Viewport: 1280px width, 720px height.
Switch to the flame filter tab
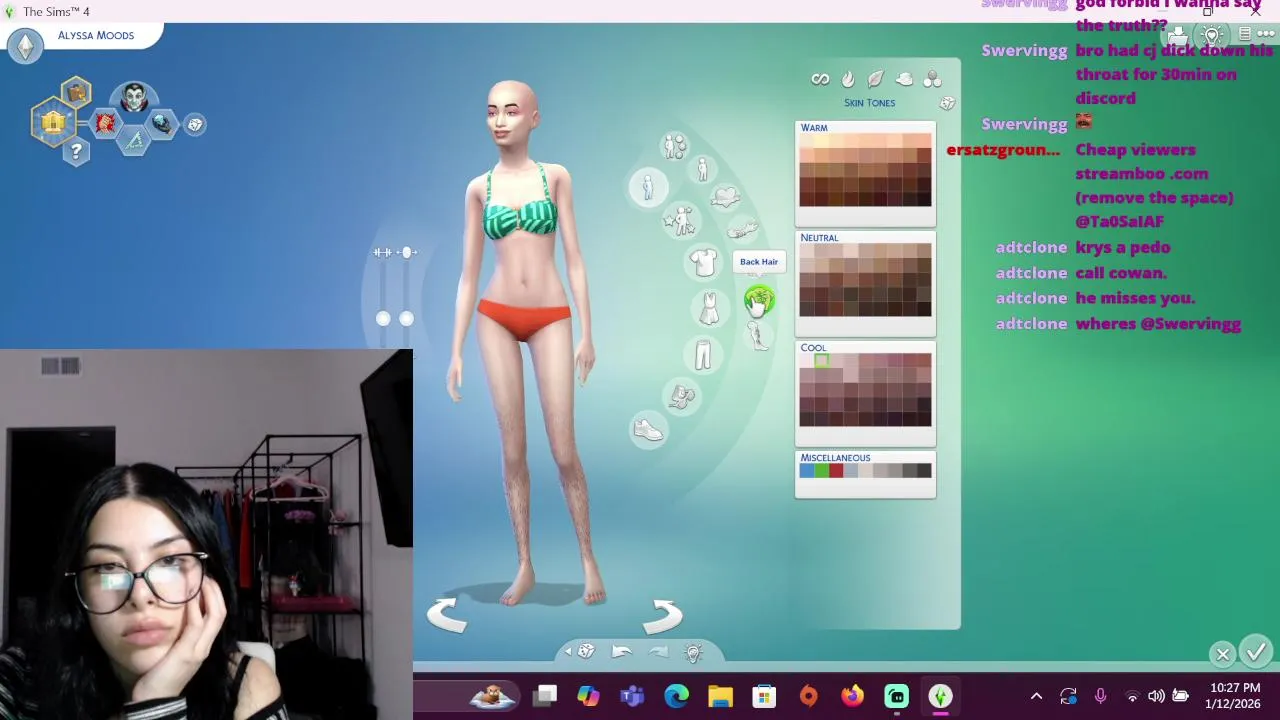[x=848, y=79]
